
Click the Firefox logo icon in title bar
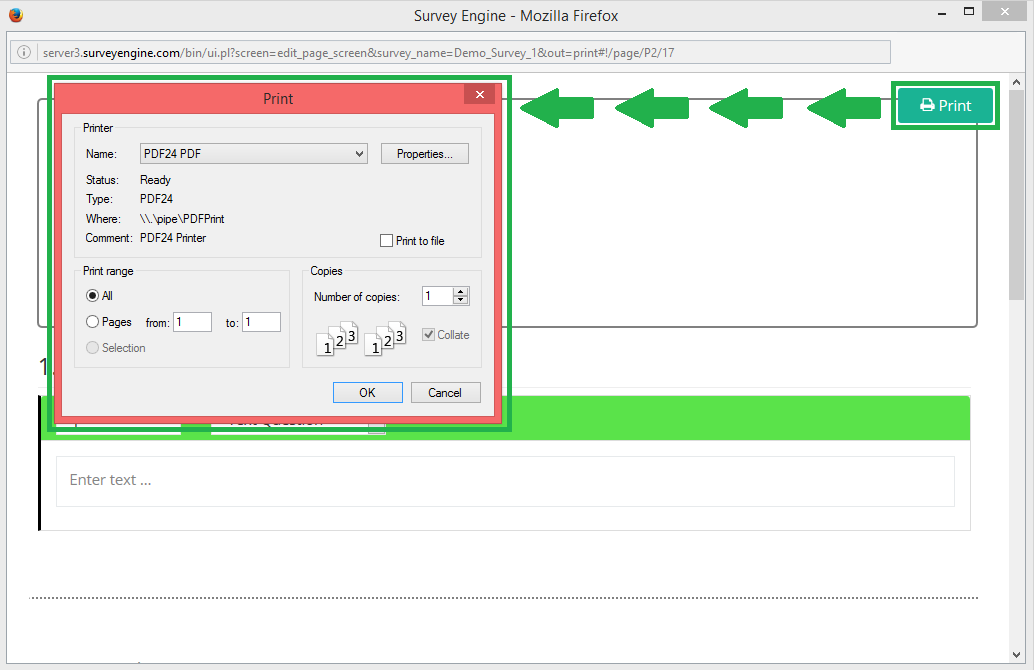[x=15, y=15]
